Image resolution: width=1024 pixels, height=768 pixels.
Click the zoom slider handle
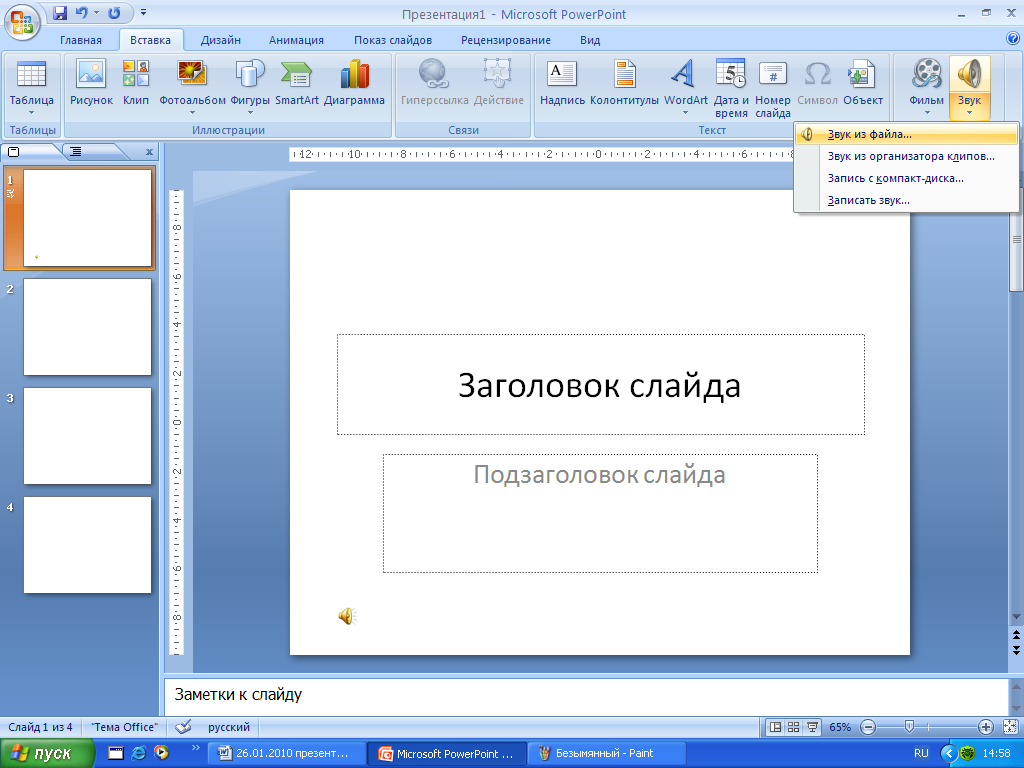coord(909,727)
